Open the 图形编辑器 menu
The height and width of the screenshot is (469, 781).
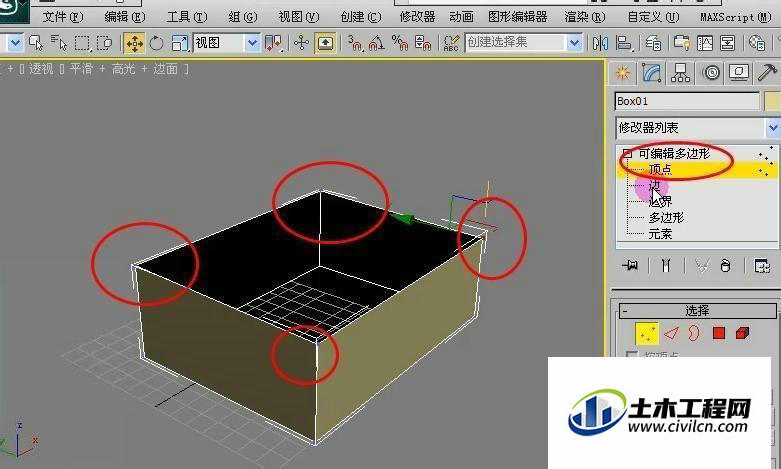click(x=518, y=17)
